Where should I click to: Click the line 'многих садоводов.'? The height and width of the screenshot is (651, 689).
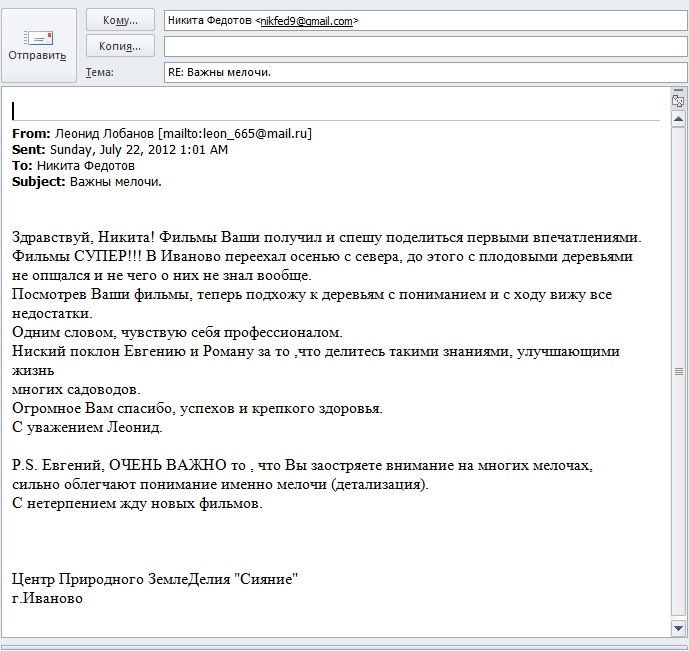click(x=76, y=390)
